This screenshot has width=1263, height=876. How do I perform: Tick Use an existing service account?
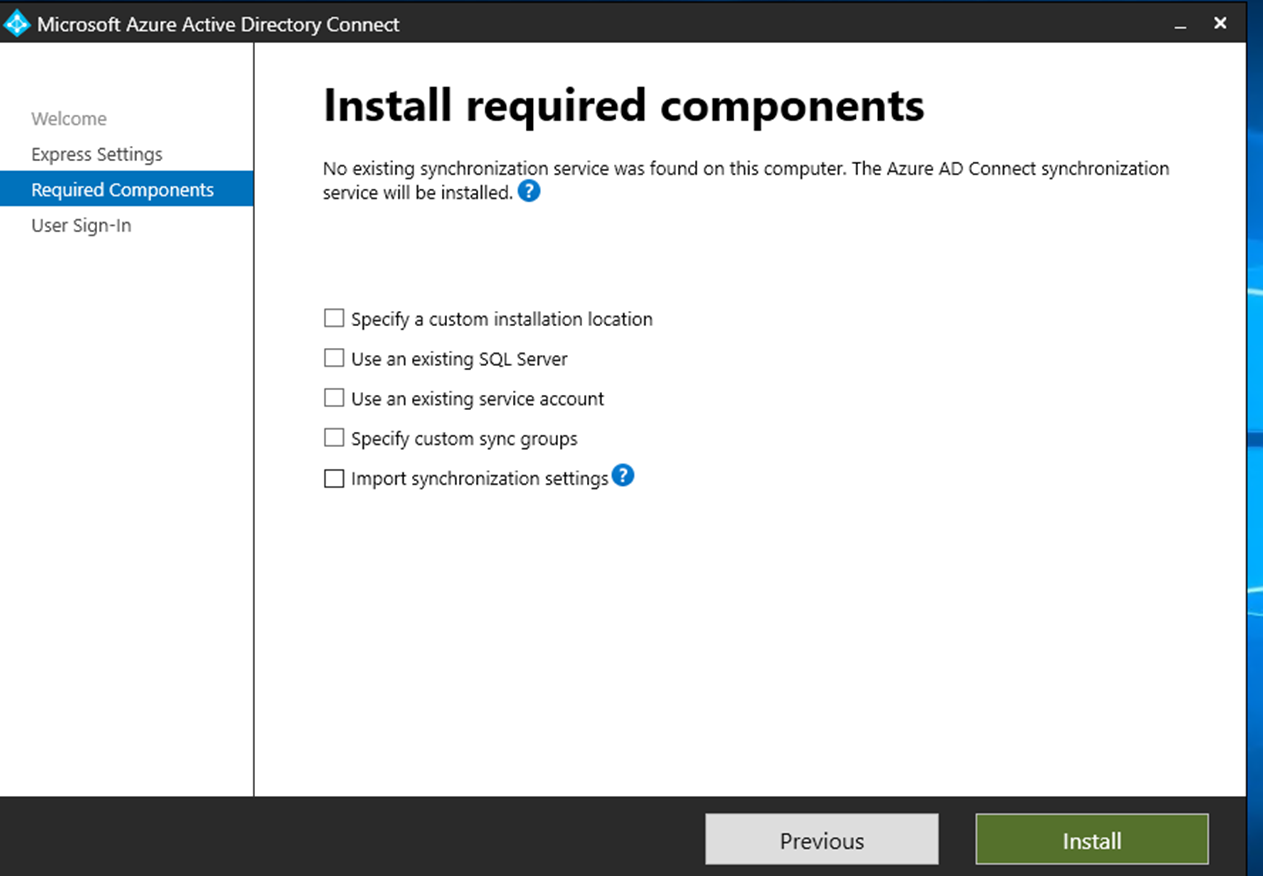pyautogui.click(x=334, y=398)
